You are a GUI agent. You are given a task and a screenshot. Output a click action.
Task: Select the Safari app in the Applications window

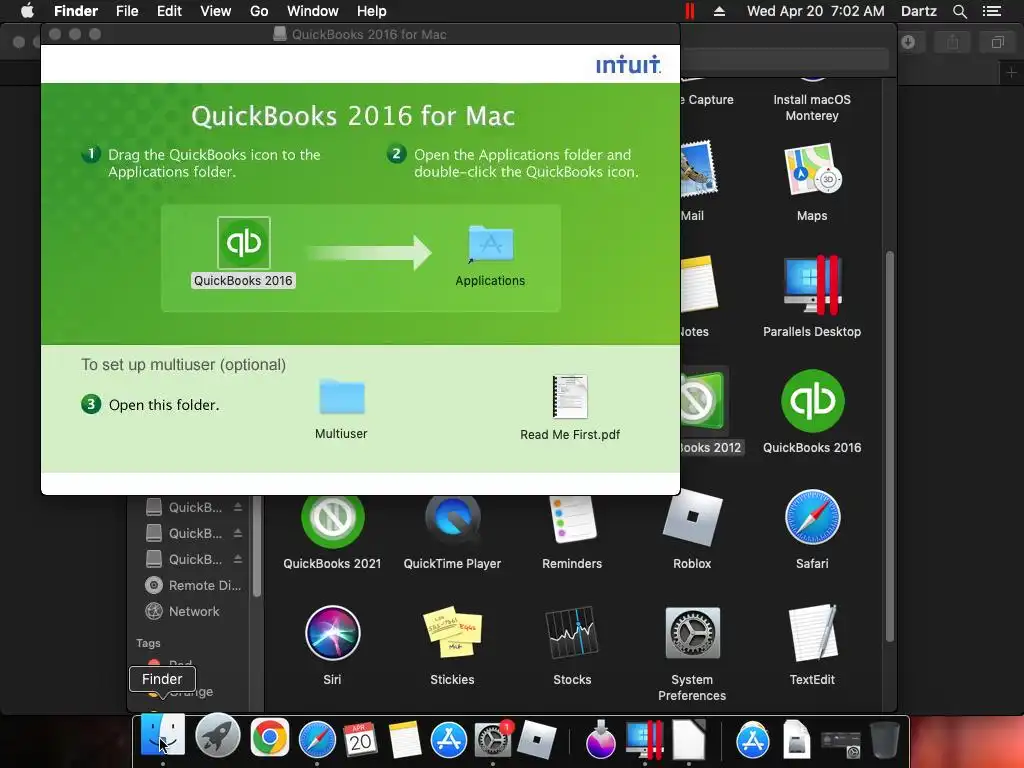coord(812,517)
